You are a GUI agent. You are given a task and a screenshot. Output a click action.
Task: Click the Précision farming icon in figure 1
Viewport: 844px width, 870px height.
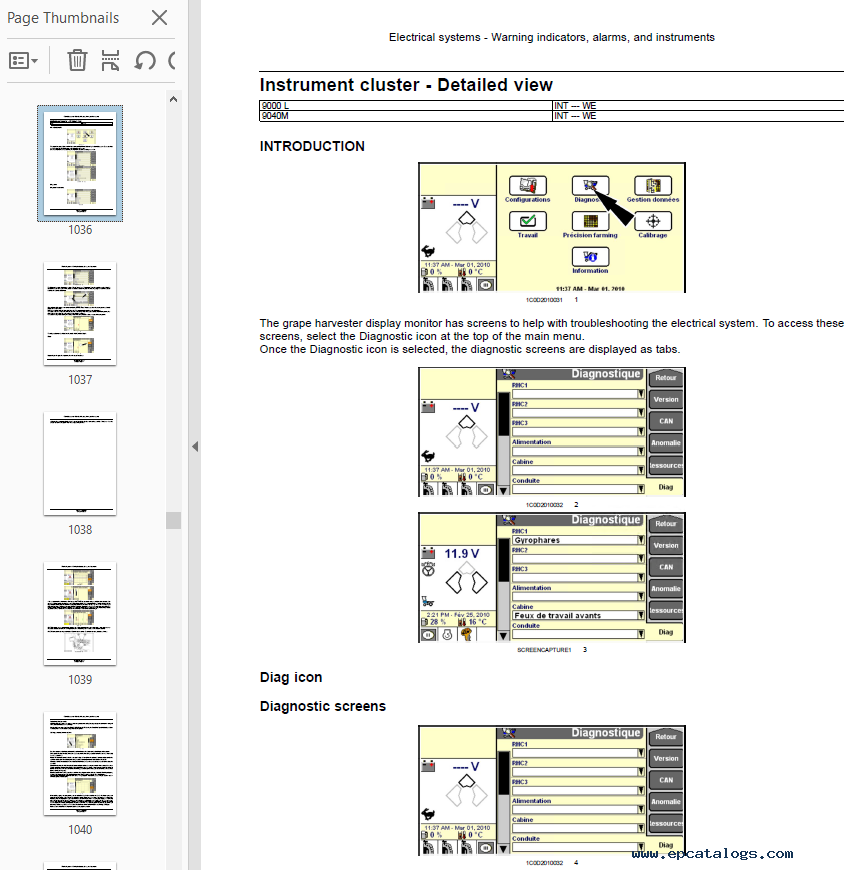point(590,221)
